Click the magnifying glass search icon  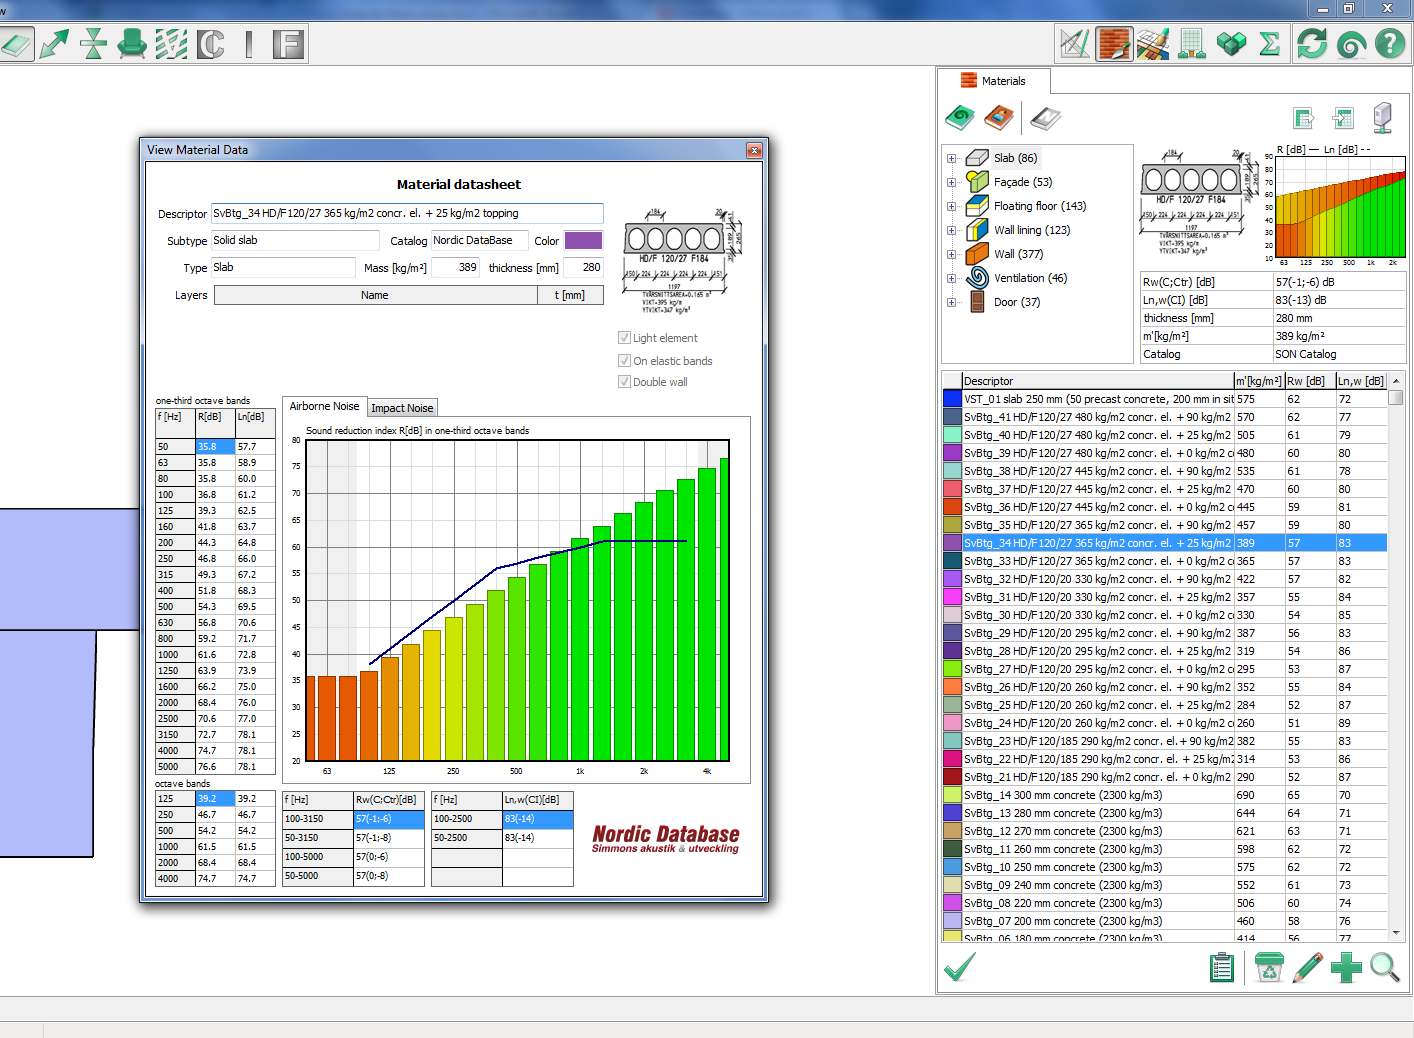pyautogui.click(x=1385, y=967)
